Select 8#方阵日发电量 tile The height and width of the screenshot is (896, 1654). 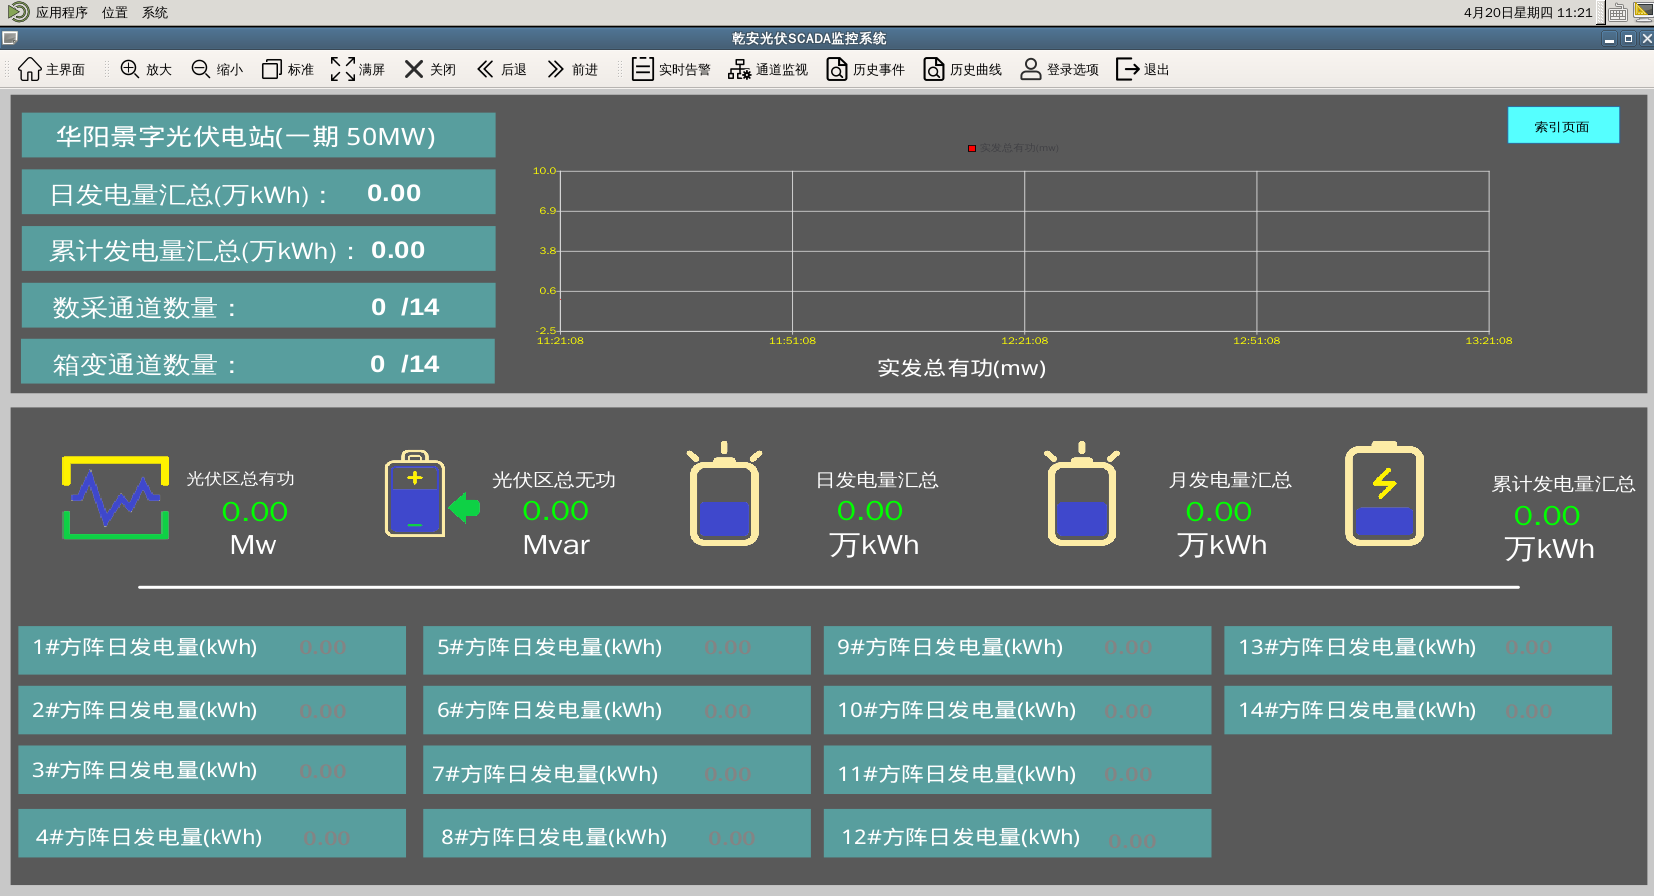617,833
